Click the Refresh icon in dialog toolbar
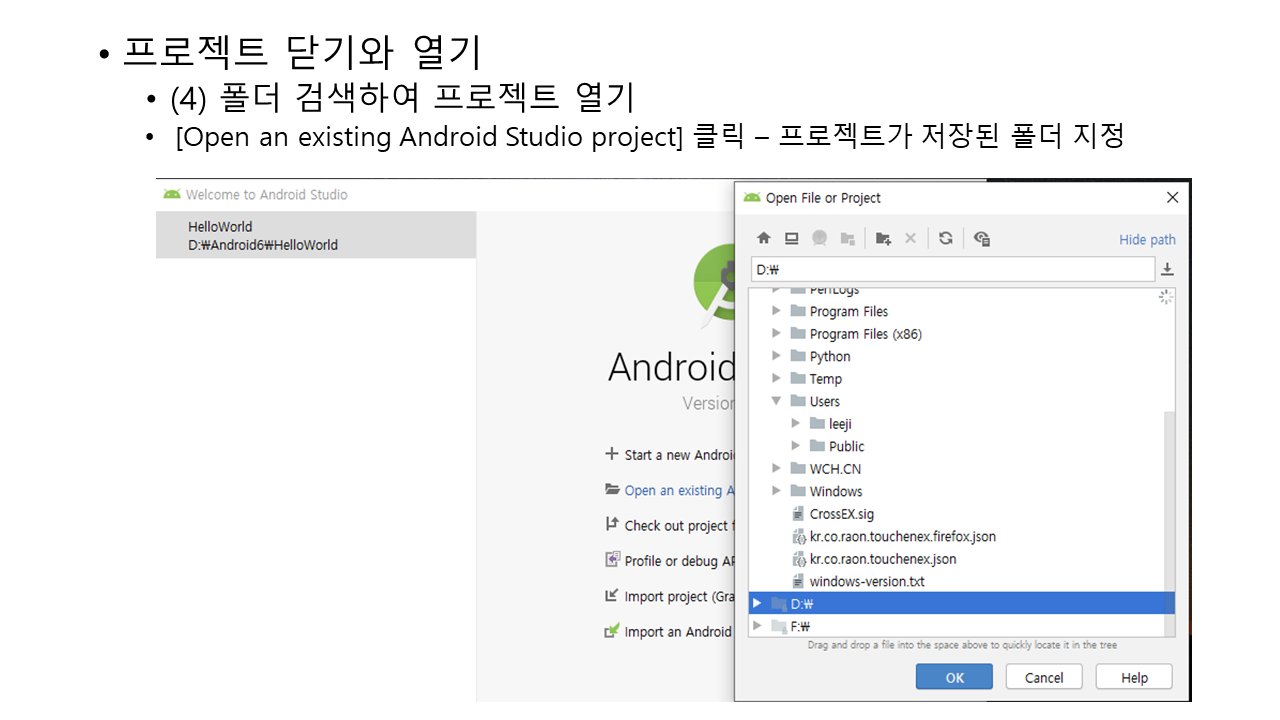This screenshot has width=1280, height=720. [x=945, y=239]
